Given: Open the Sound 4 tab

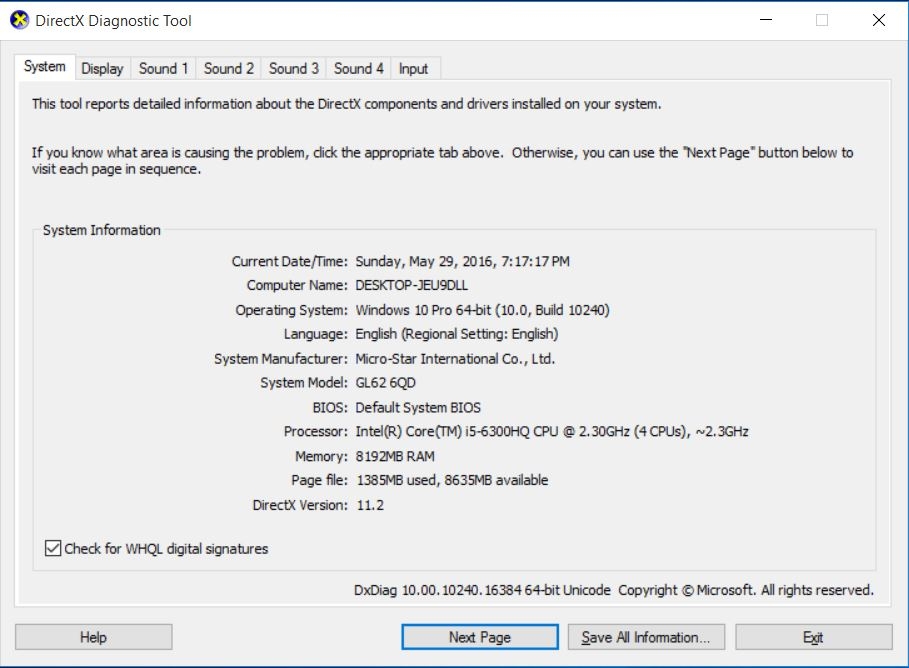Looking at the screenshot, I should [358, 68].
